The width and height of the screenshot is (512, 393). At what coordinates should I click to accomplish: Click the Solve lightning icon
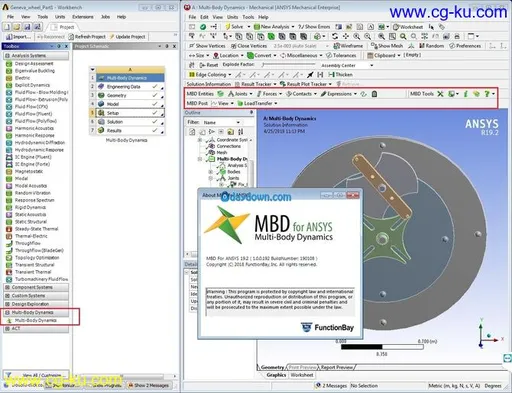tap(228, 27)
